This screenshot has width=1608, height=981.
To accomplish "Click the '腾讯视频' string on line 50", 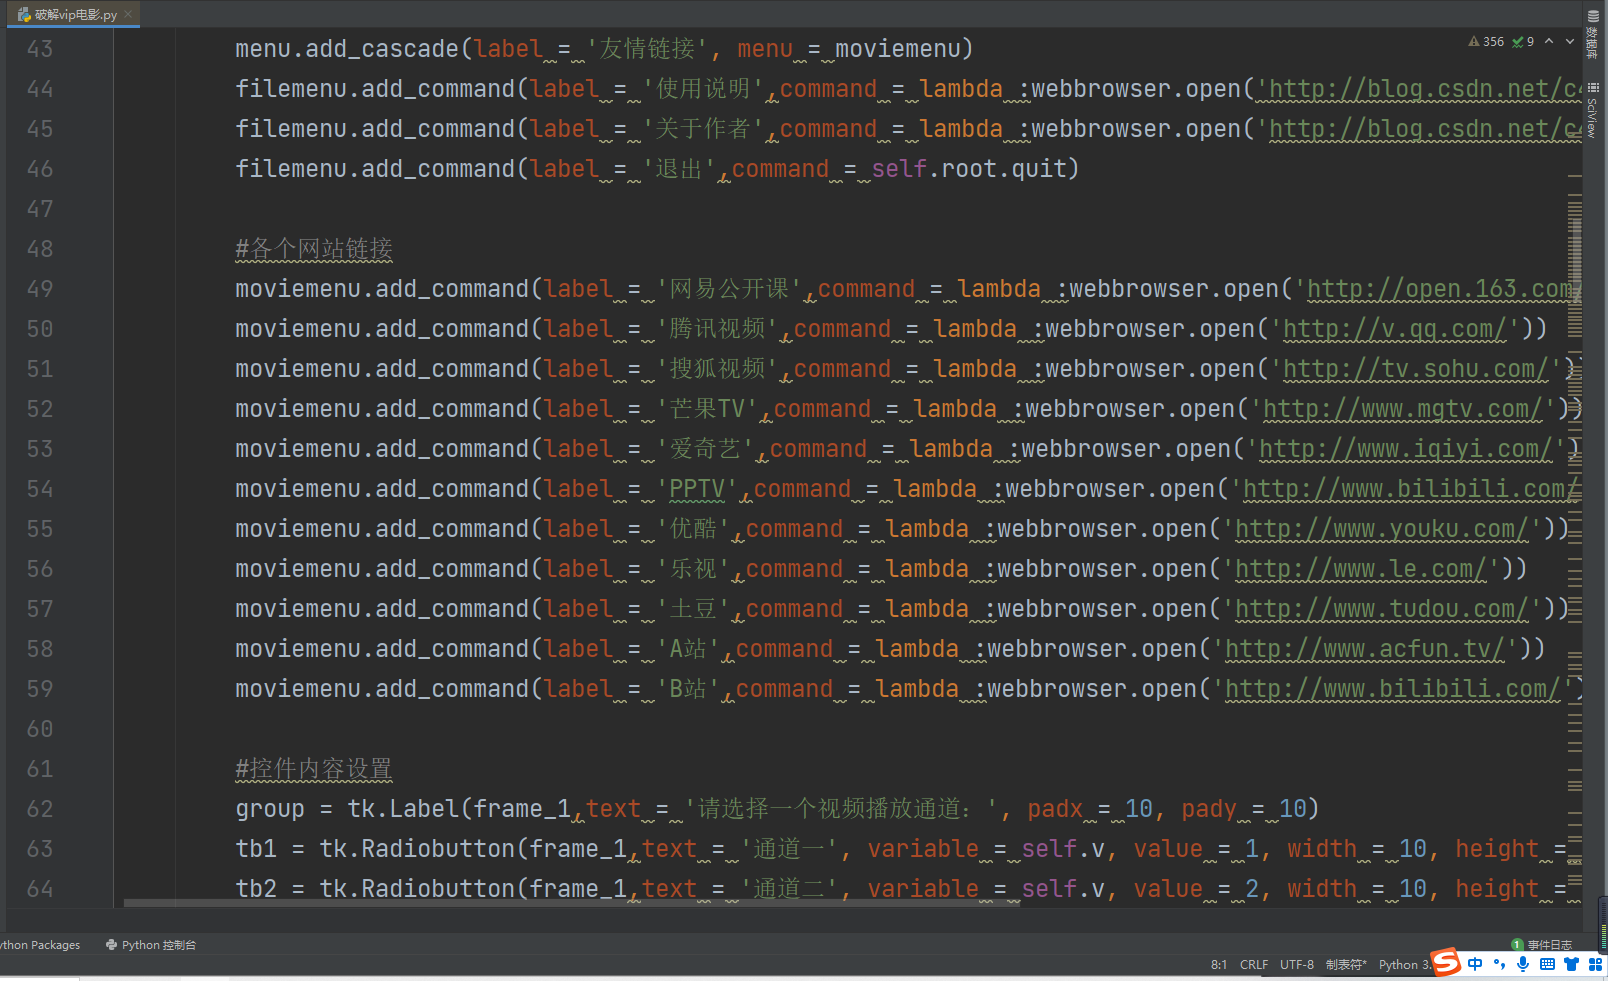I will point(717,329).
